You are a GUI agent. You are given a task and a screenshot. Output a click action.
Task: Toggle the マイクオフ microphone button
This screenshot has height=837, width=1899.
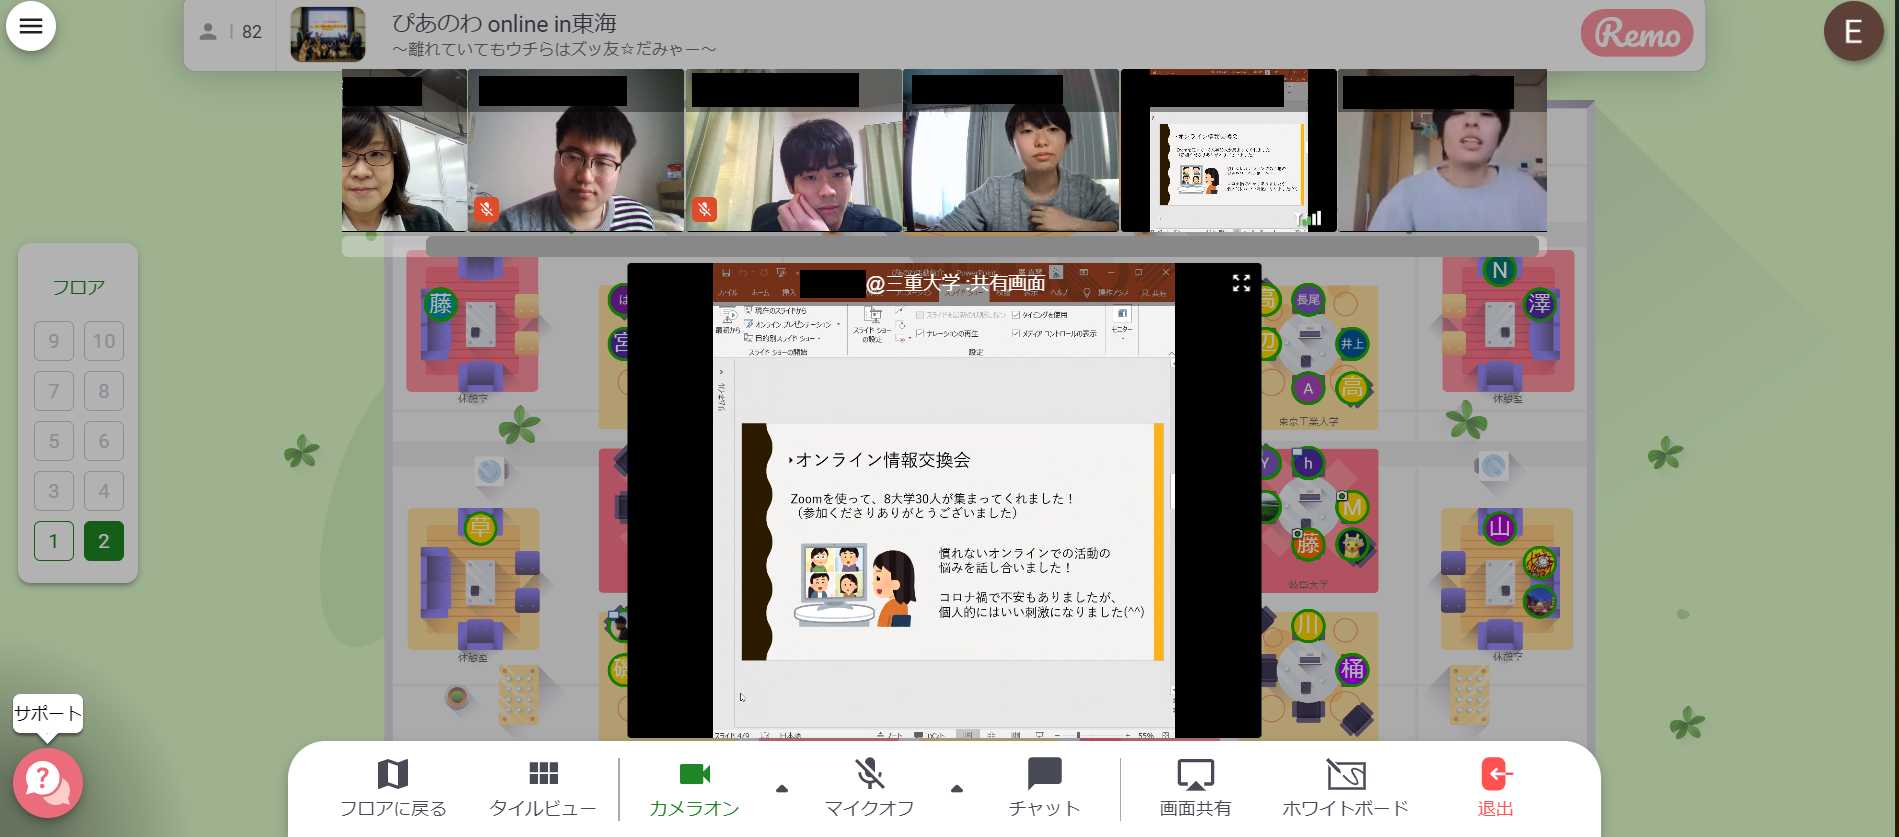pos(869,788)
